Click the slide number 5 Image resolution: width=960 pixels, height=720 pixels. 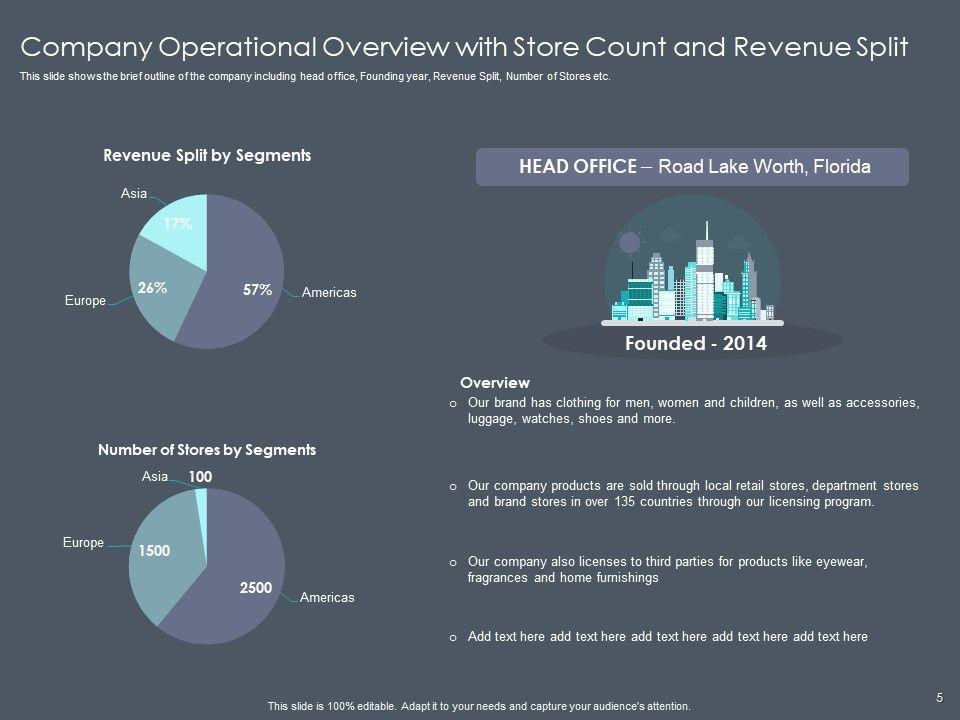[940, 697]
